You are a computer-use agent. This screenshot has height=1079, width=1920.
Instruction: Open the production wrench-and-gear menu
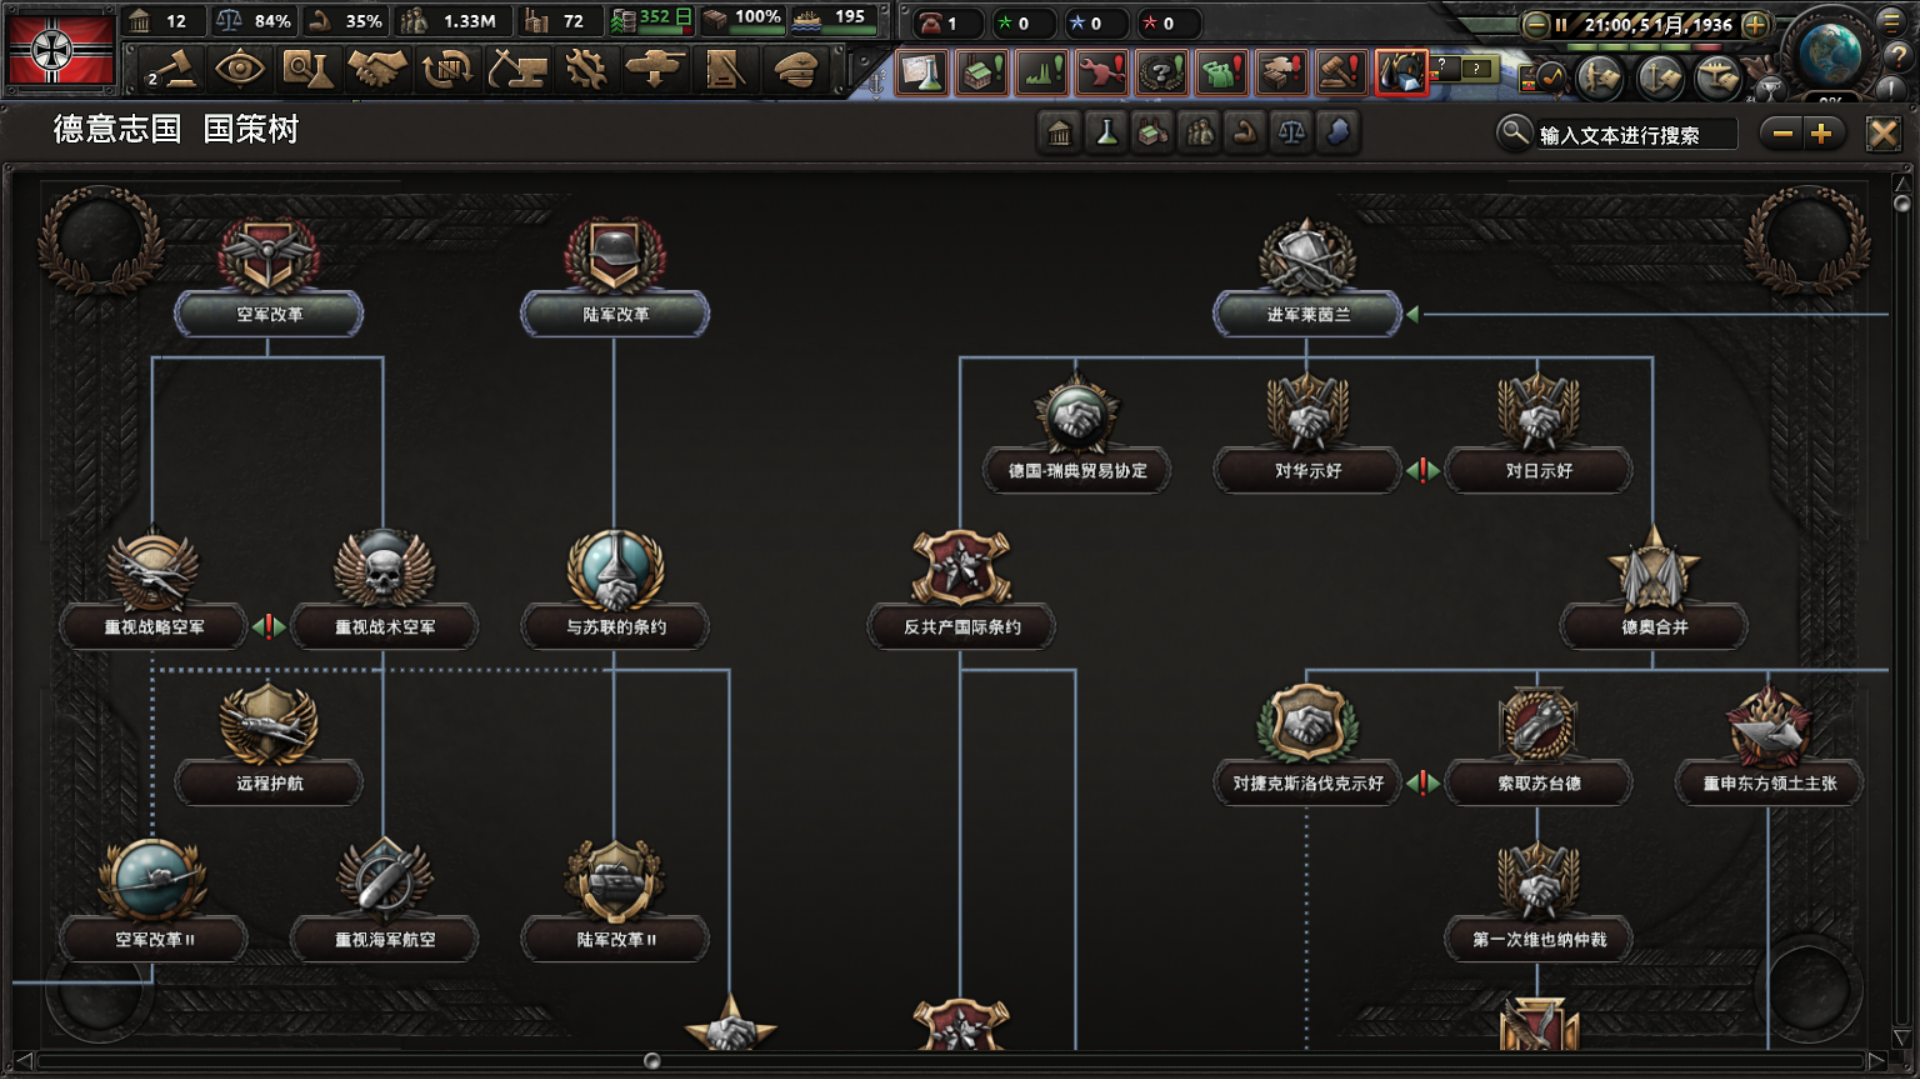(x=585, y=70)
